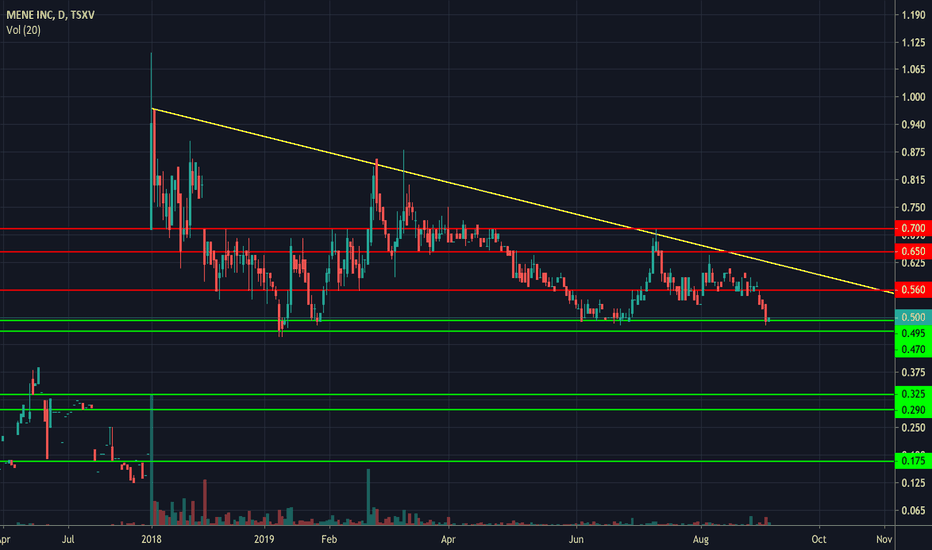Click the 0.815 price axis value

(913, 180)
